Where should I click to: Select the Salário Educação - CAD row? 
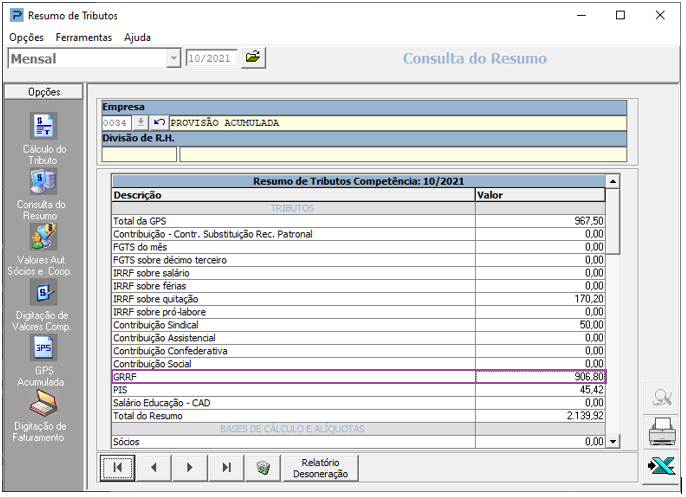[x=358, y=403]
